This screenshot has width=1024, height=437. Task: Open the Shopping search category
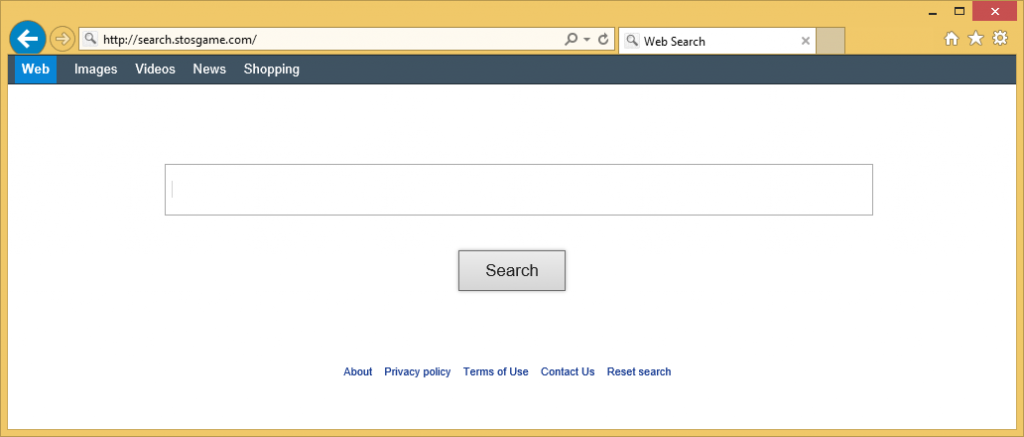coord(271,69)
